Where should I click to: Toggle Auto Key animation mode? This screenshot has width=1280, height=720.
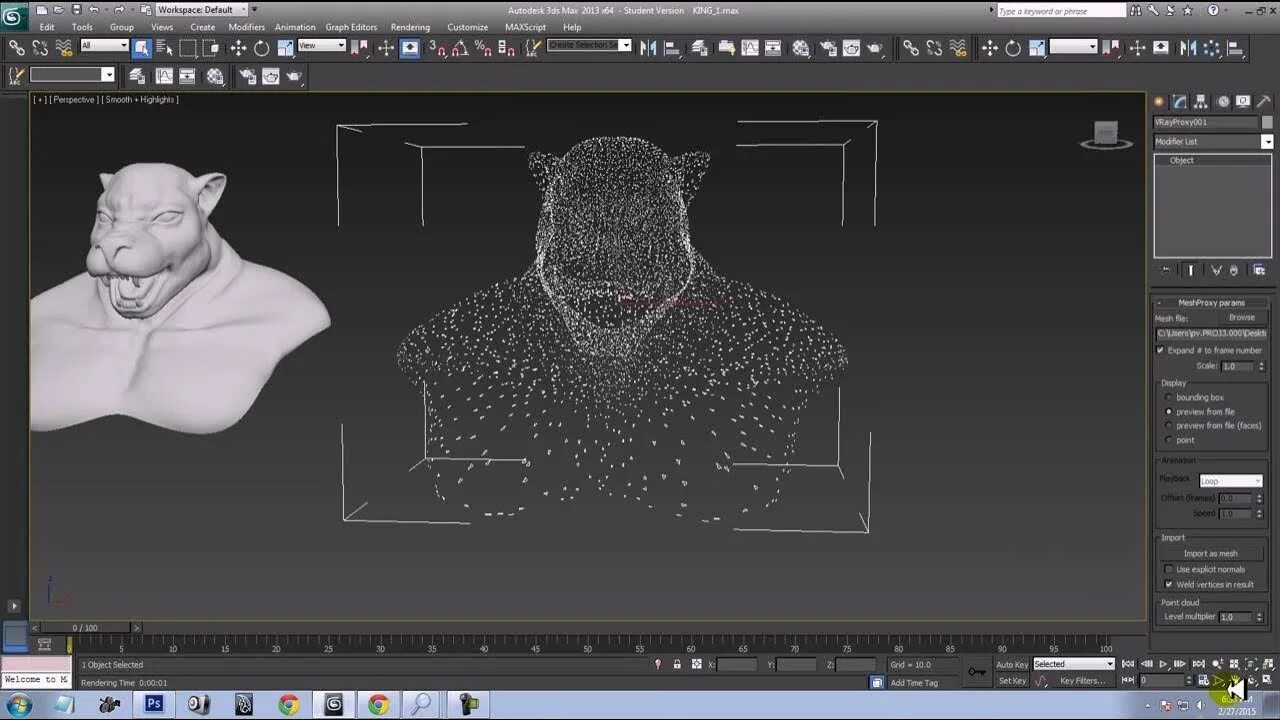coord(1012,664)
